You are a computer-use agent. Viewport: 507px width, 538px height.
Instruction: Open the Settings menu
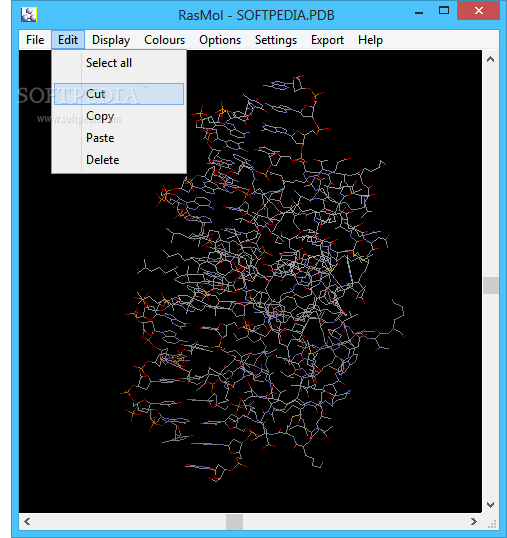tap(276, 40)
